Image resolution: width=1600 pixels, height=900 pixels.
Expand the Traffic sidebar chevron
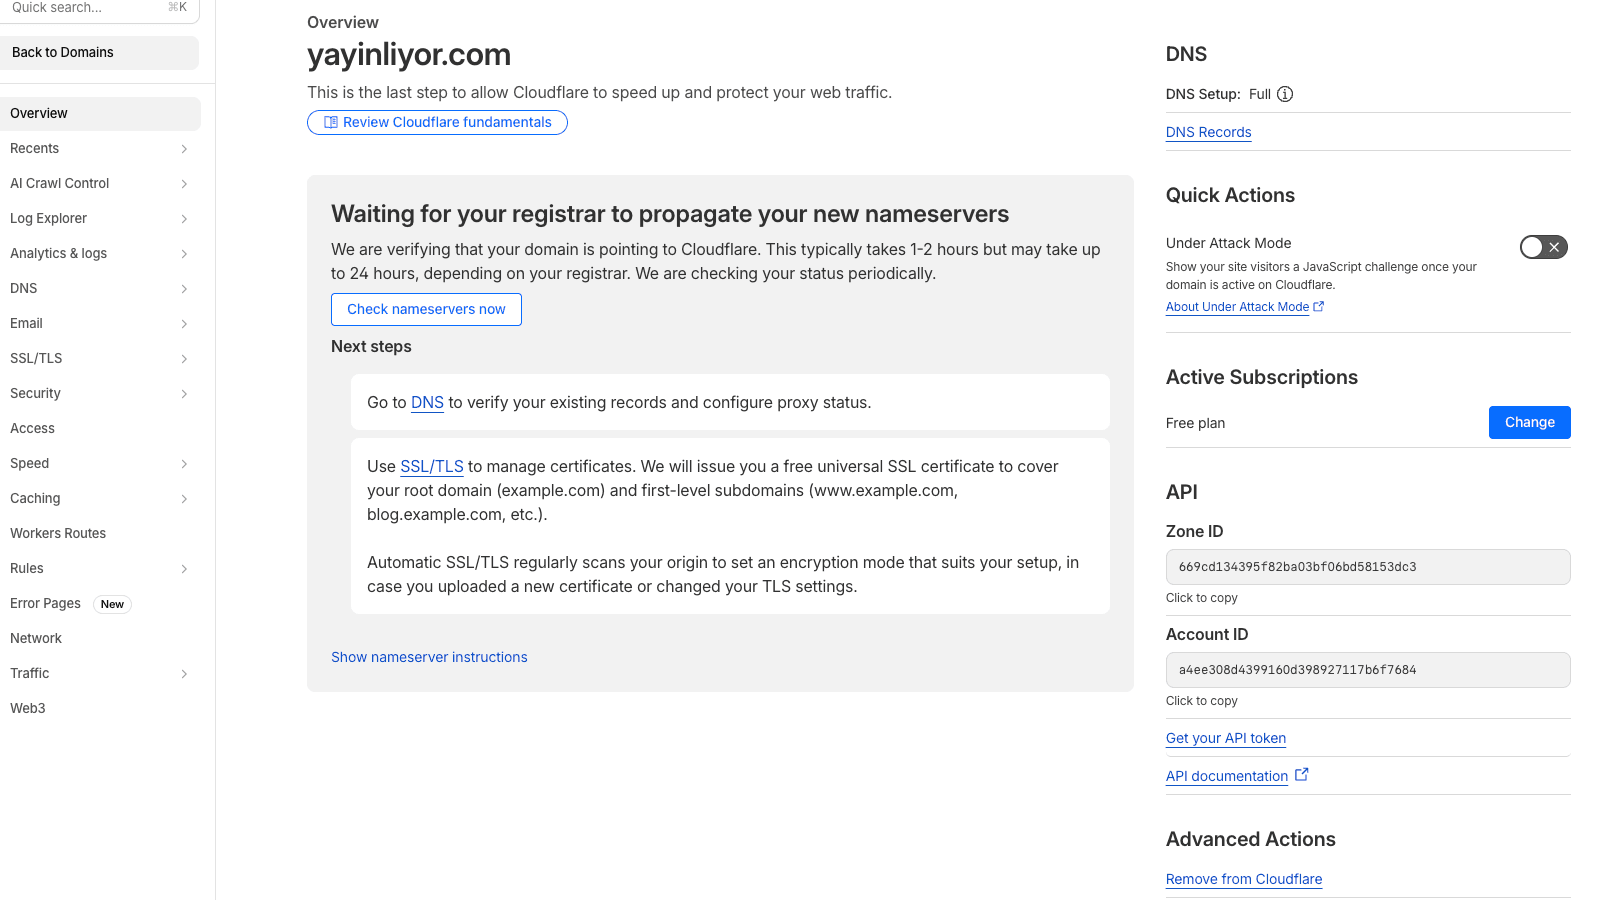(x=184, y=674)
